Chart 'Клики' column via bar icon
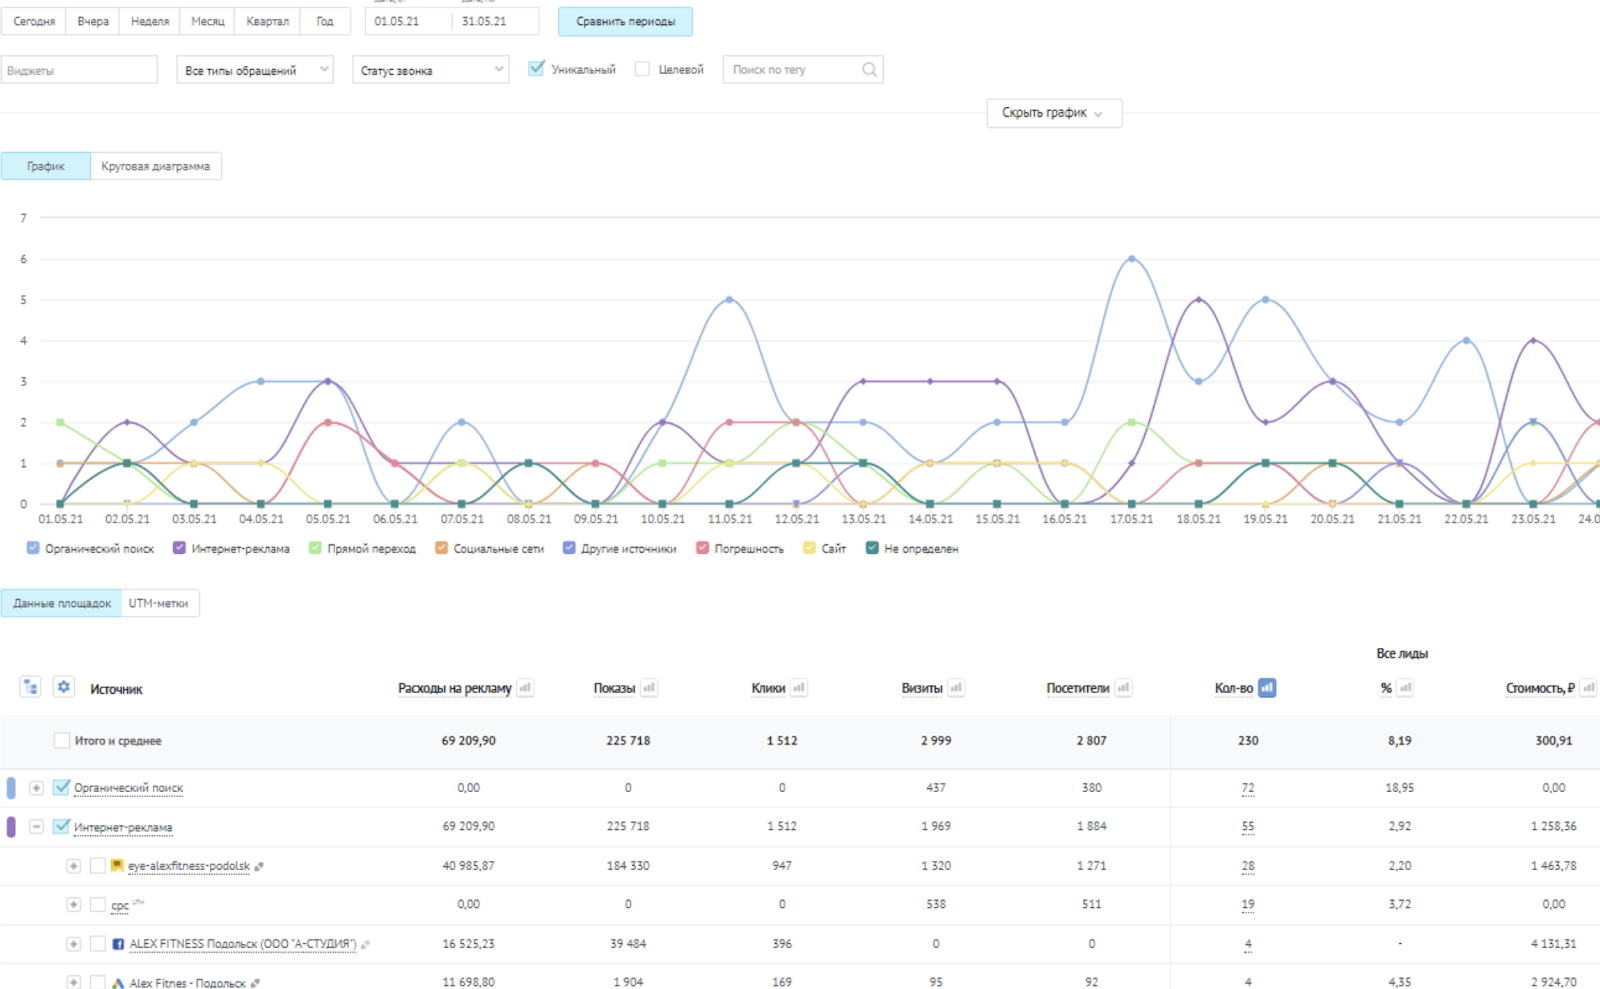 point(799,688)
